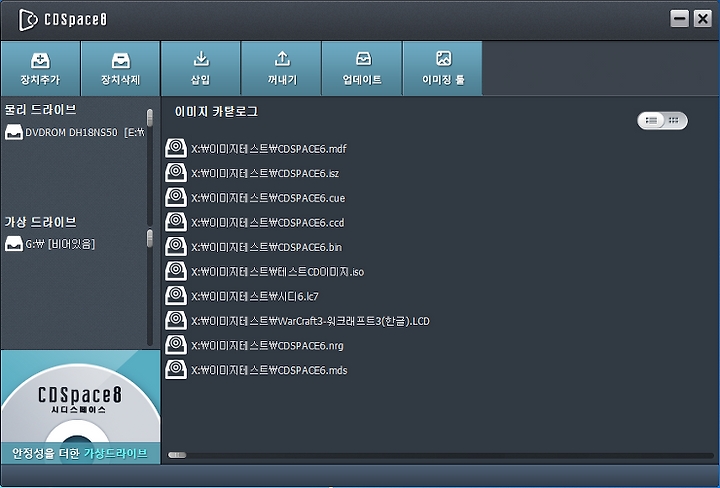This screenshot has height=488, width=720.
Task: Select the DVDROM DH18NS50 physical drive
Action: tap(74, 133)
